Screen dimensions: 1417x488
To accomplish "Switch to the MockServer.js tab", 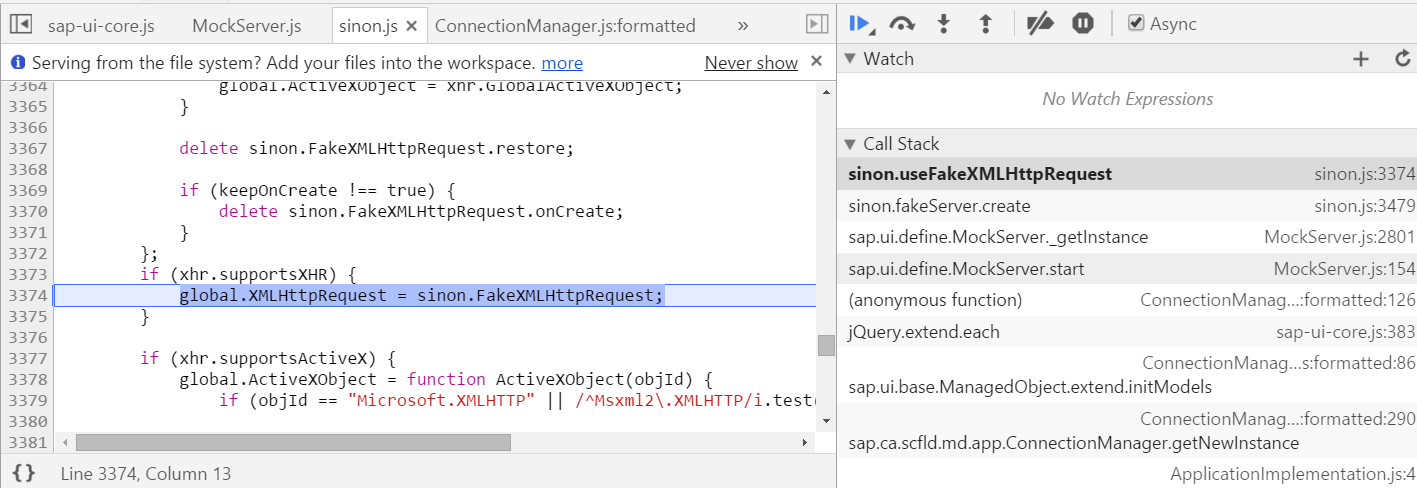I will pyautogui.click(x=246, y=25).
